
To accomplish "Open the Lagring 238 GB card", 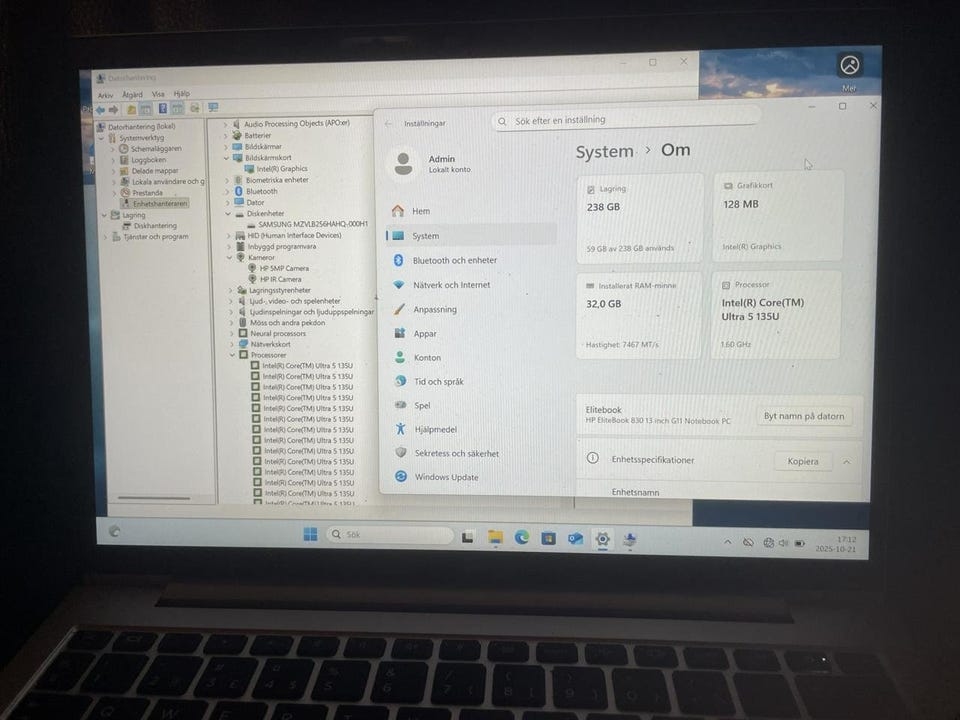I will coord(640,219).
